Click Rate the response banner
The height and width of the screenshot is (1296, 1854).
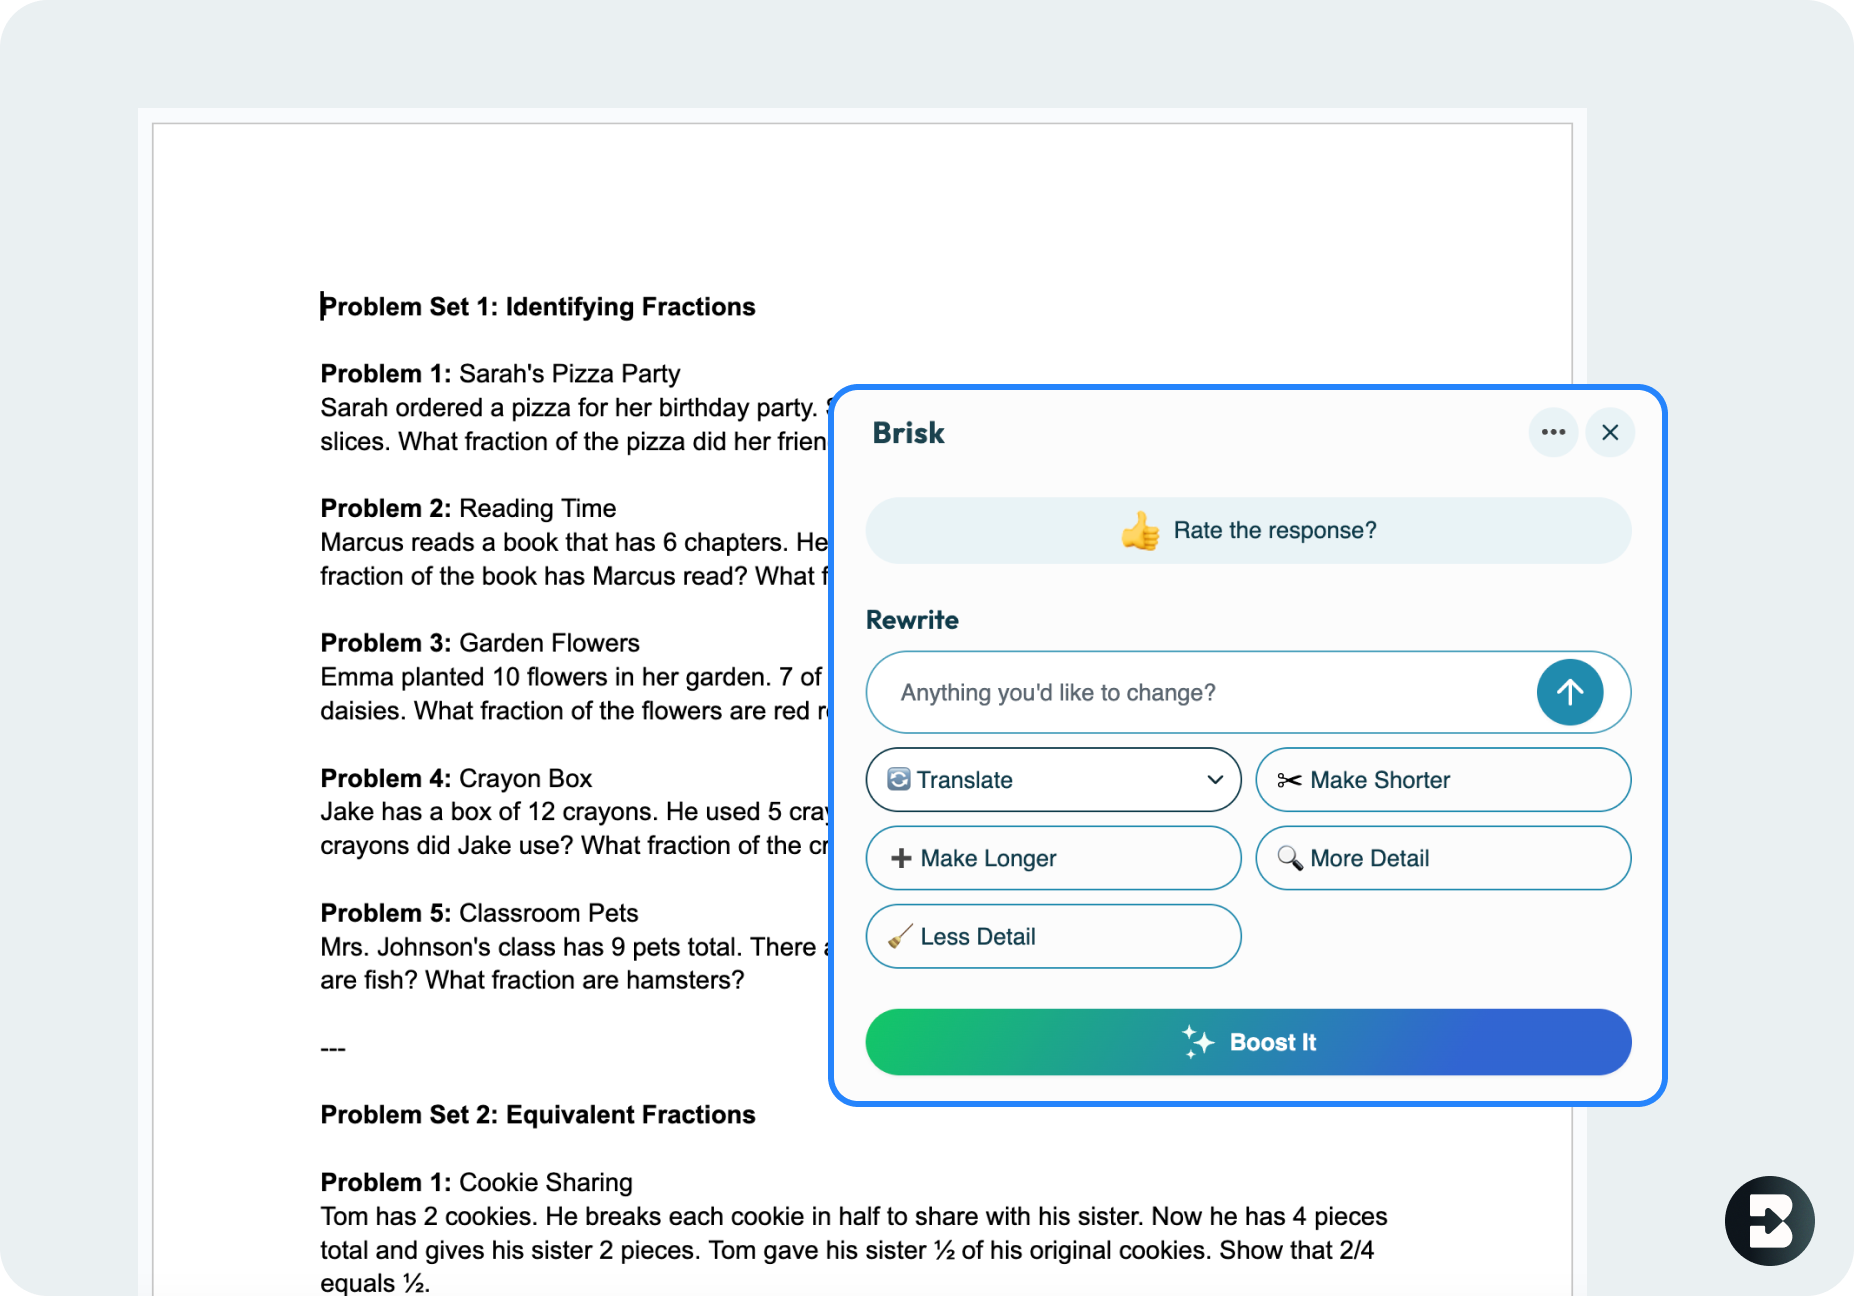click(x=1248, y=531)
